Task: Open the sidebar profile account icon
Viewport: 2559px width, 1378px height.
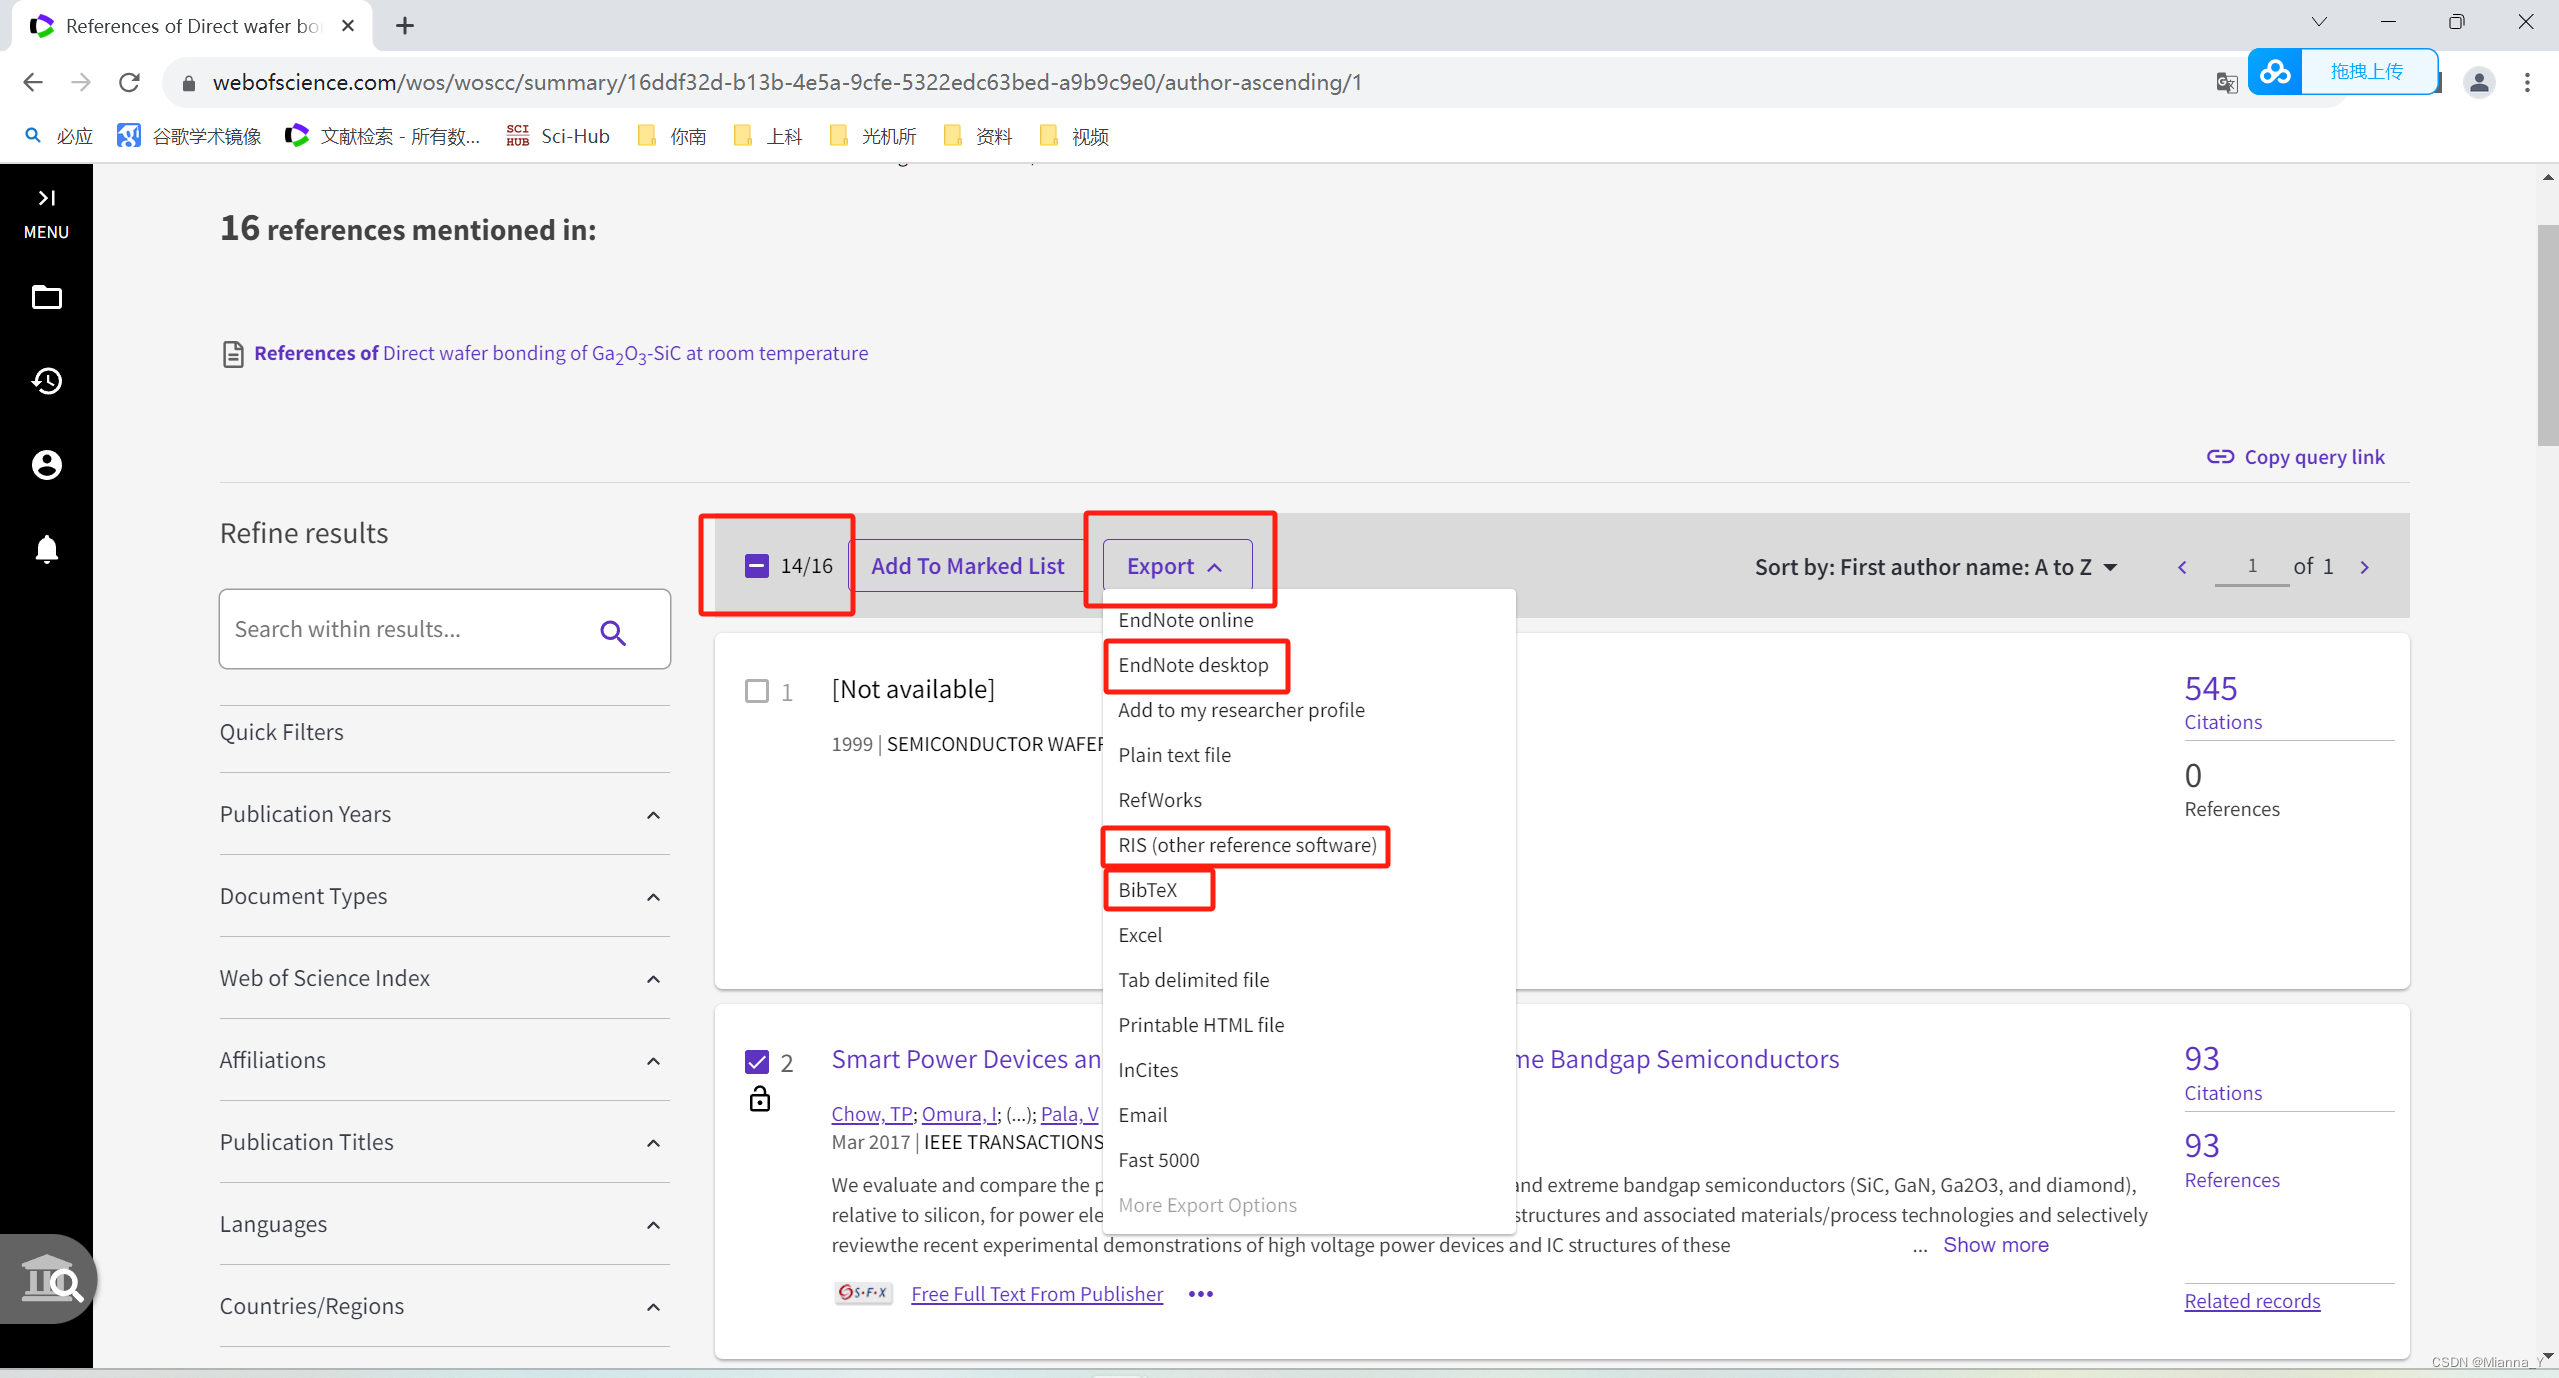Action: tap(46, 465)
